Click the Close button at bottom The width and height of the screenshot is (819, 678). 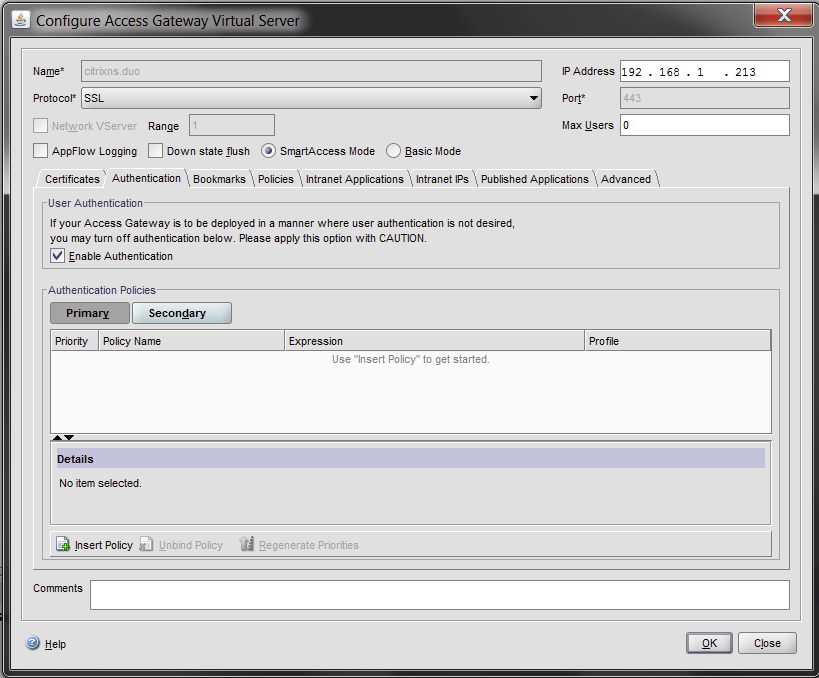tap(767, 643)
